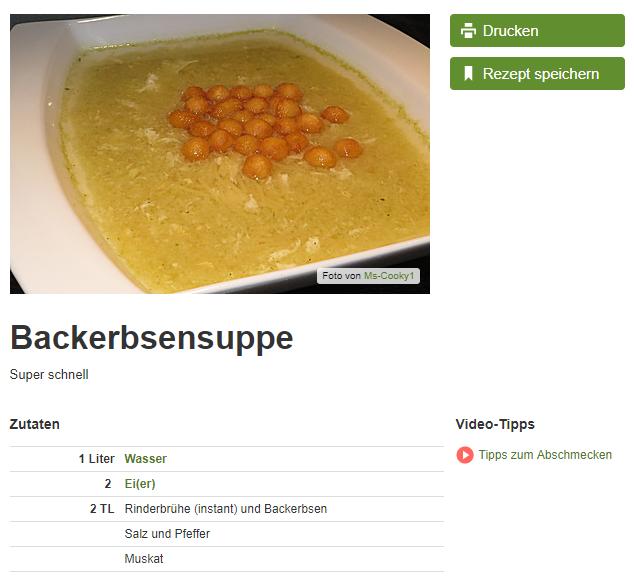Viewport: 634px width, 576px height.
Task: Open the Tipps zum Abschmecken video link
Action: [545, 455]
